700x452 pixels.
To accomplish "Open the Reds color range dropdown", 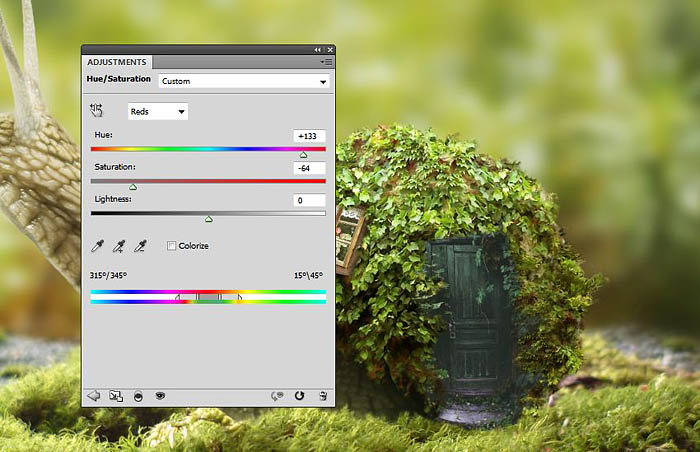I will click(x=158, y=112).
